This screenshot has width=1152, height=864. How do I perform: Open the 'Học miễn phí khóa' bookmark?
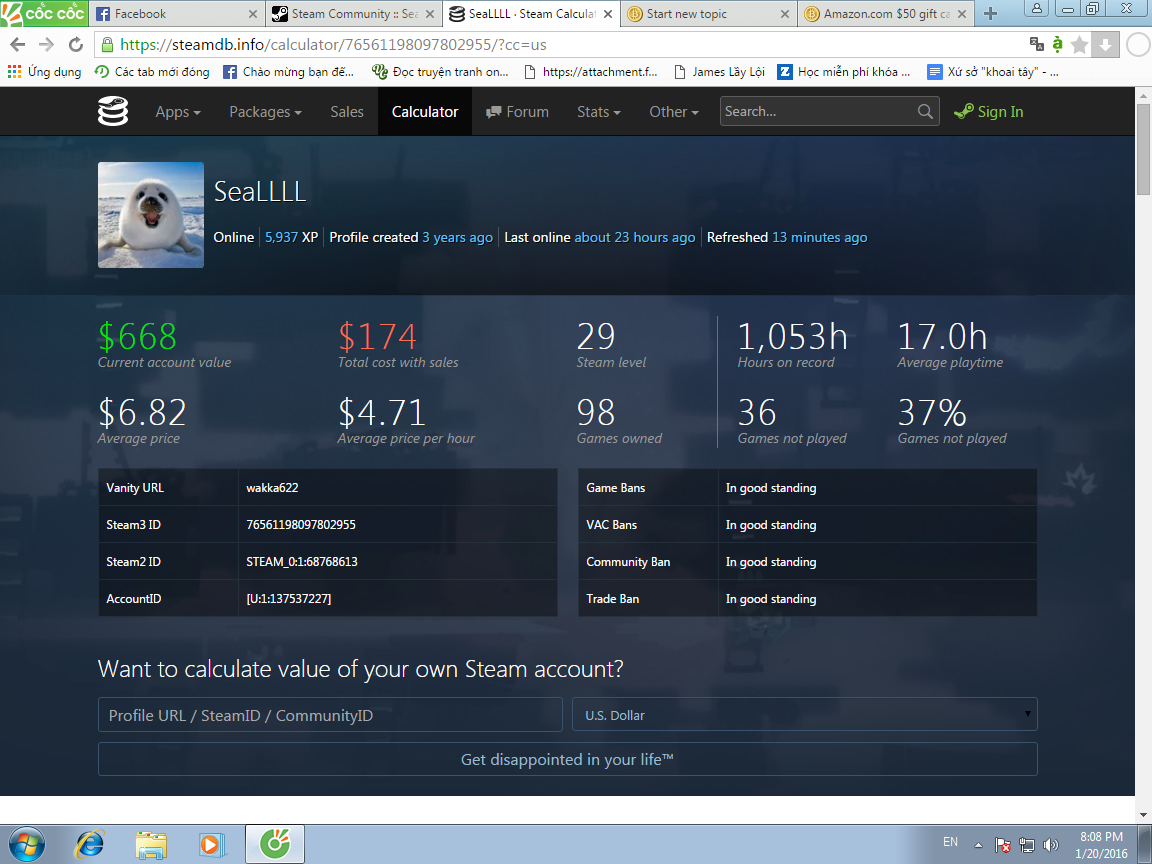[x=844, y=71]
